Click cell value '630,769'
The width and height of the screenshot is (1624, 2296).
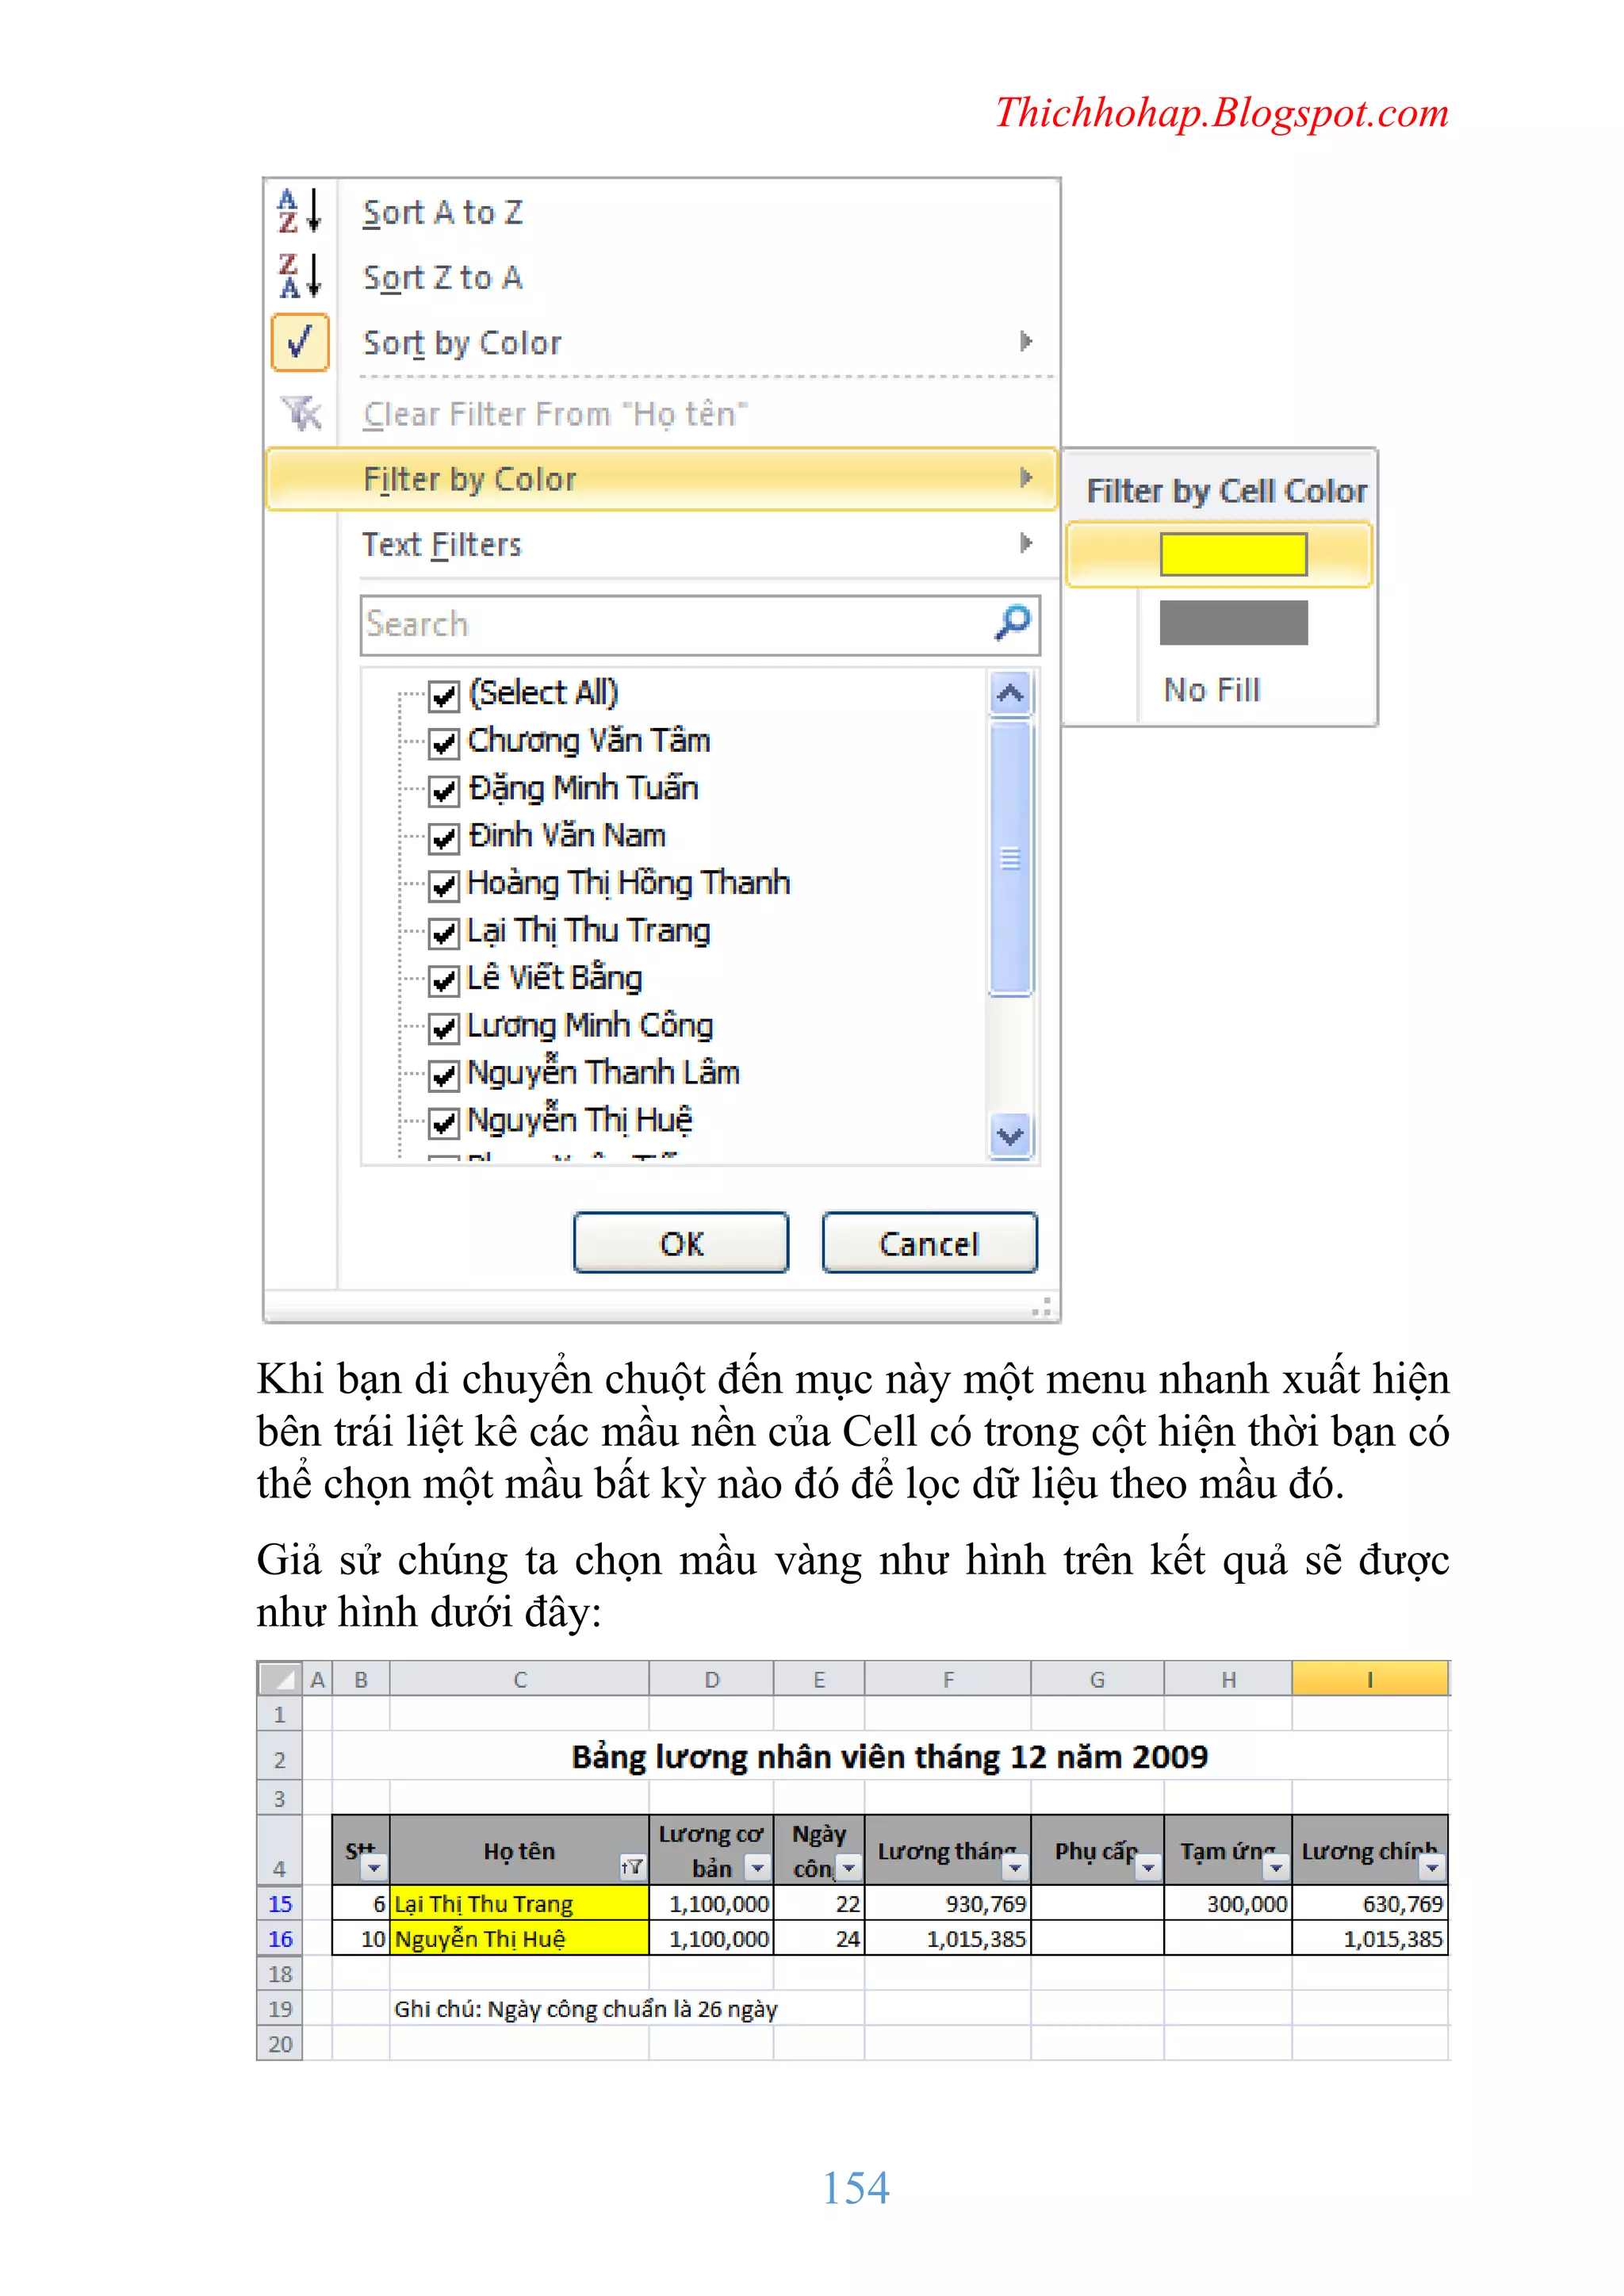(x=1370, y=1904)
